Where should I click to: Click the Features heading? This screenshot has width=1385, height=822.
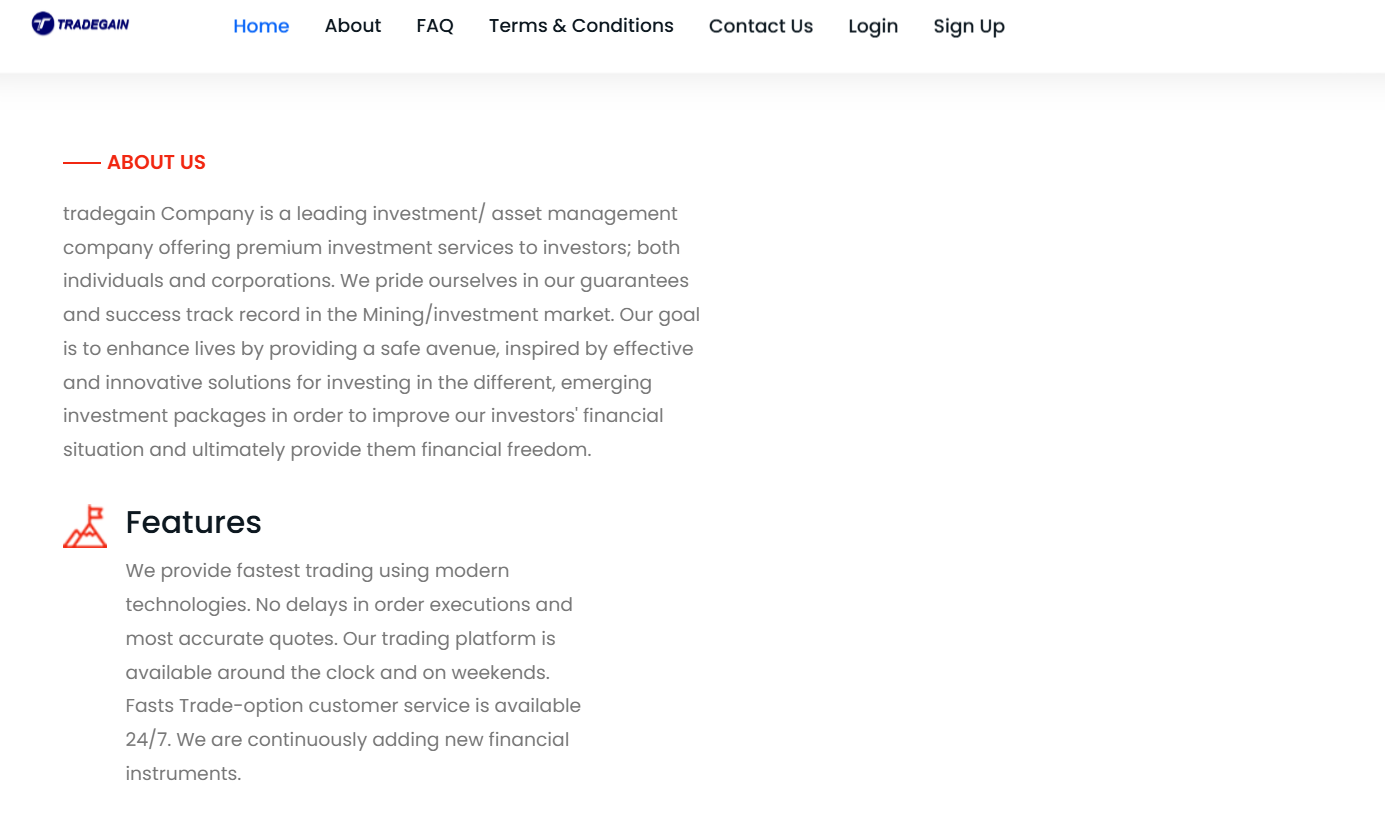pos(193,522)
